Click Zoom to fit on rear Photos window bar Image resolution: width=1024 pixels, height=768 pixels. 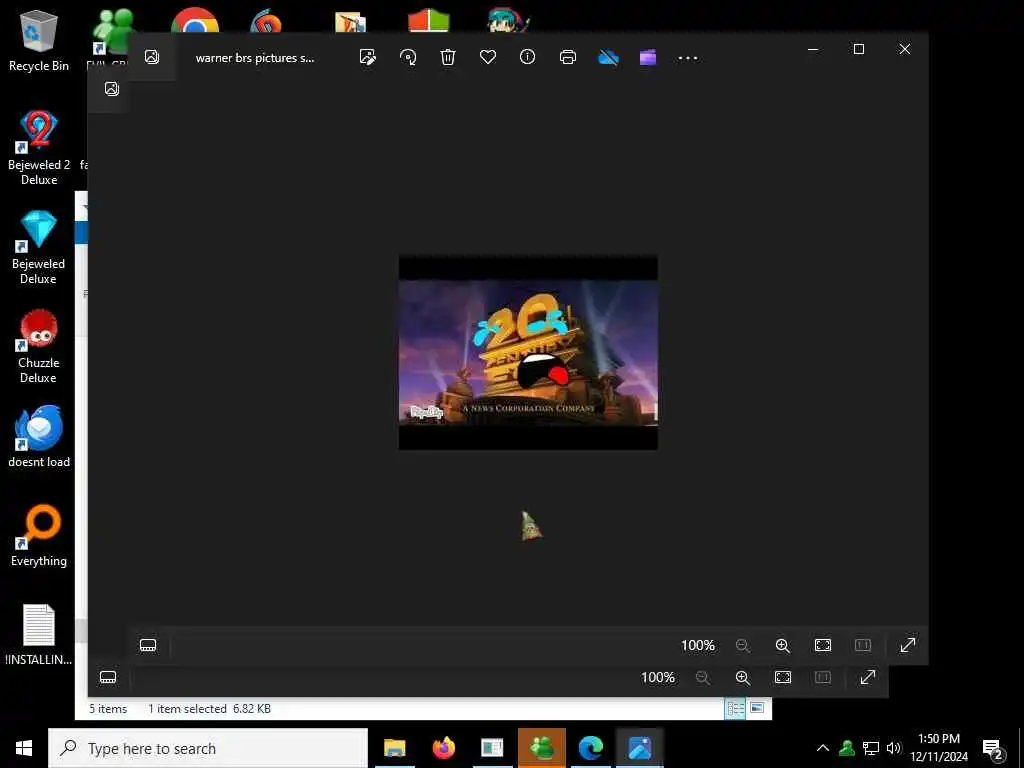point(783,678)
